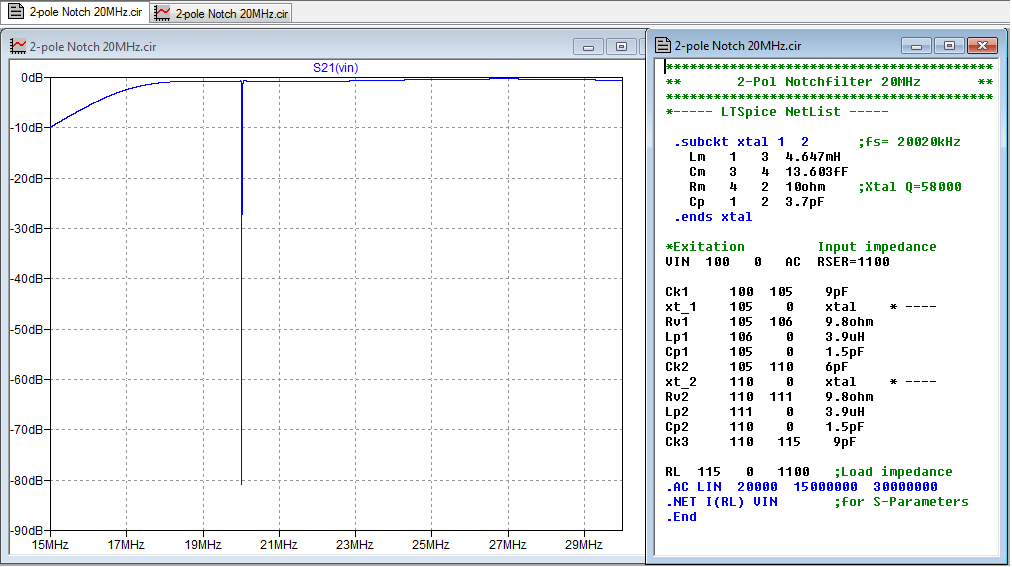Image resolution: width=1012 pixels, height=567 pixels.
Task: Click the Lm inductor value 4.647mH
Action: (813, 157)
